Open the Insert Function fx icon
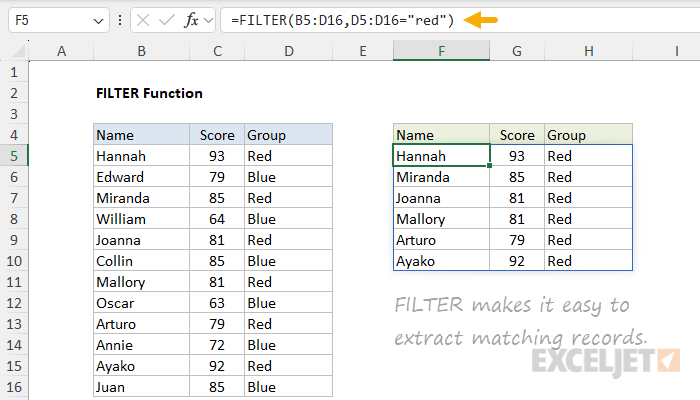The width and height of the screenshot is (700, 400). [191, 20]
